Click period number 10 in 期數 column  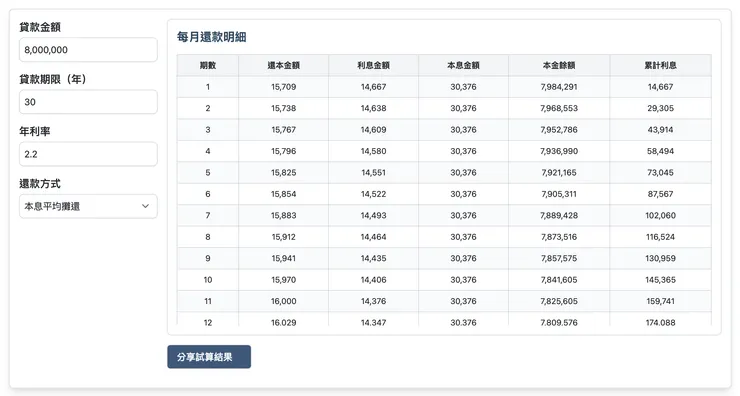[x=208, y=280]
